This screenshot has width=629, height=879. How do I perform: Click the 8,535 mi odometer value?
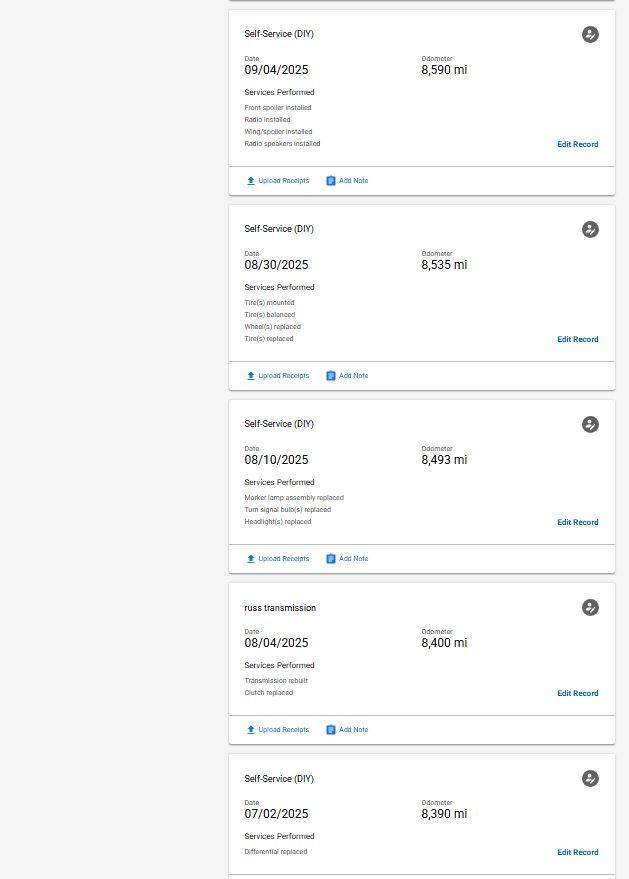click(x=444, y=265)
